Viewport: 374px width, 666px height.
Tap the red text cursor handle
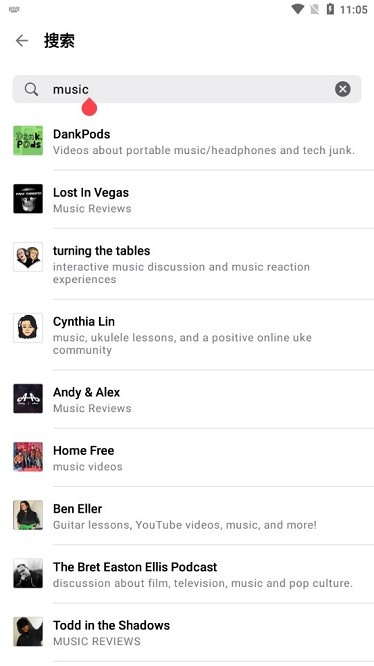[x=89, y=107]
